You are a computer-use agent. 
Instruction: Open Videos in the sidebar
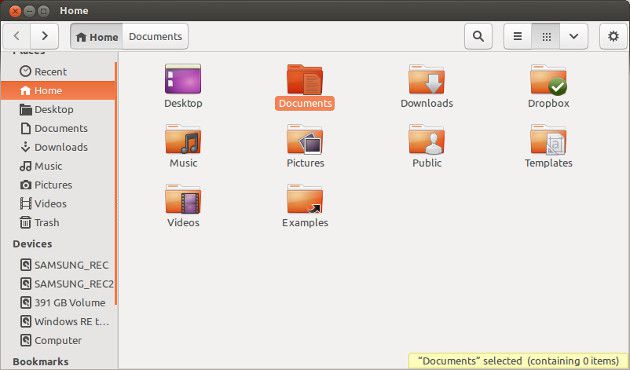58,204
